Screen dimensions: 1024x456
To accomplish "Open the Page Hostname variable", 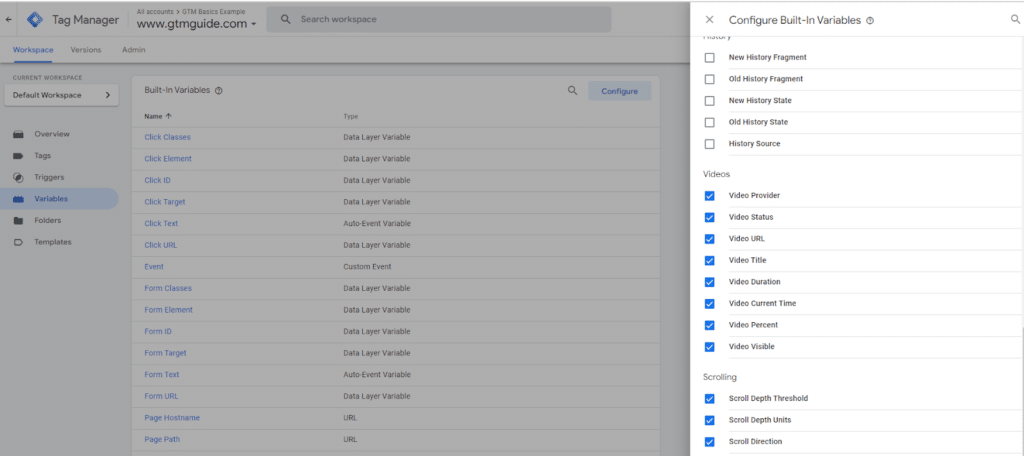I will click(x=172, y=417).
